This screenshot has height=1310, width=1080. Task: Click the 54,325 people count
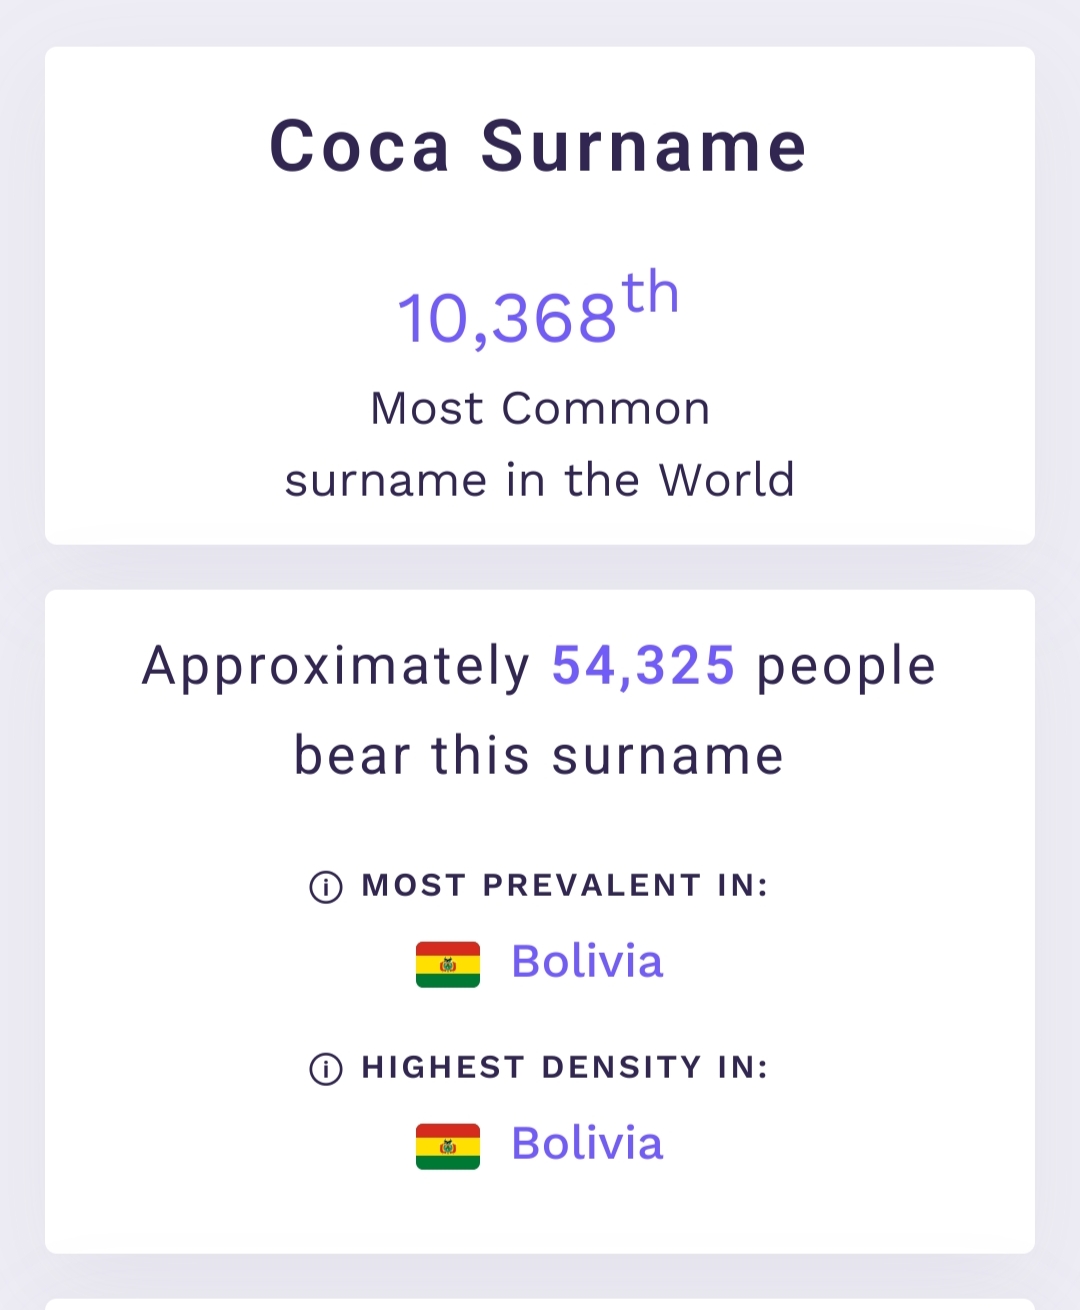click(x=643, y=666)
